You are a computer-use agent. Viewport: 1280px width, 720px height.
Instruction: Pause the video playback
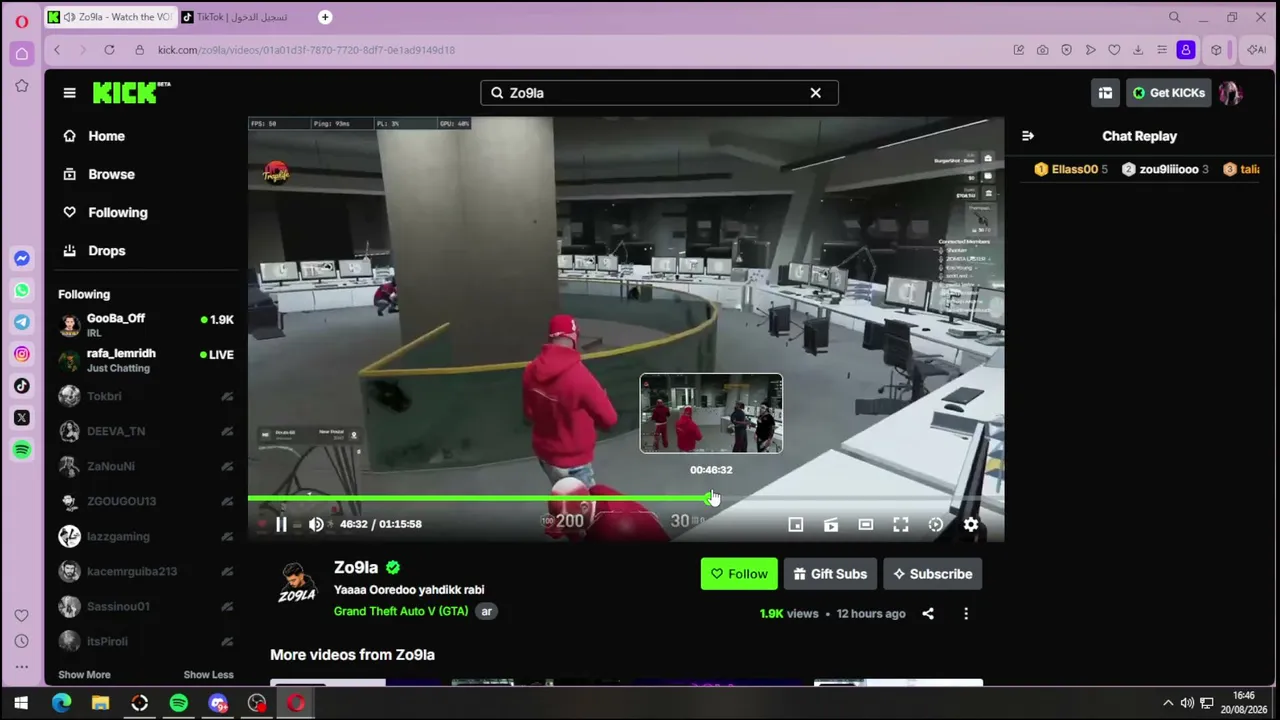point(281,524)
